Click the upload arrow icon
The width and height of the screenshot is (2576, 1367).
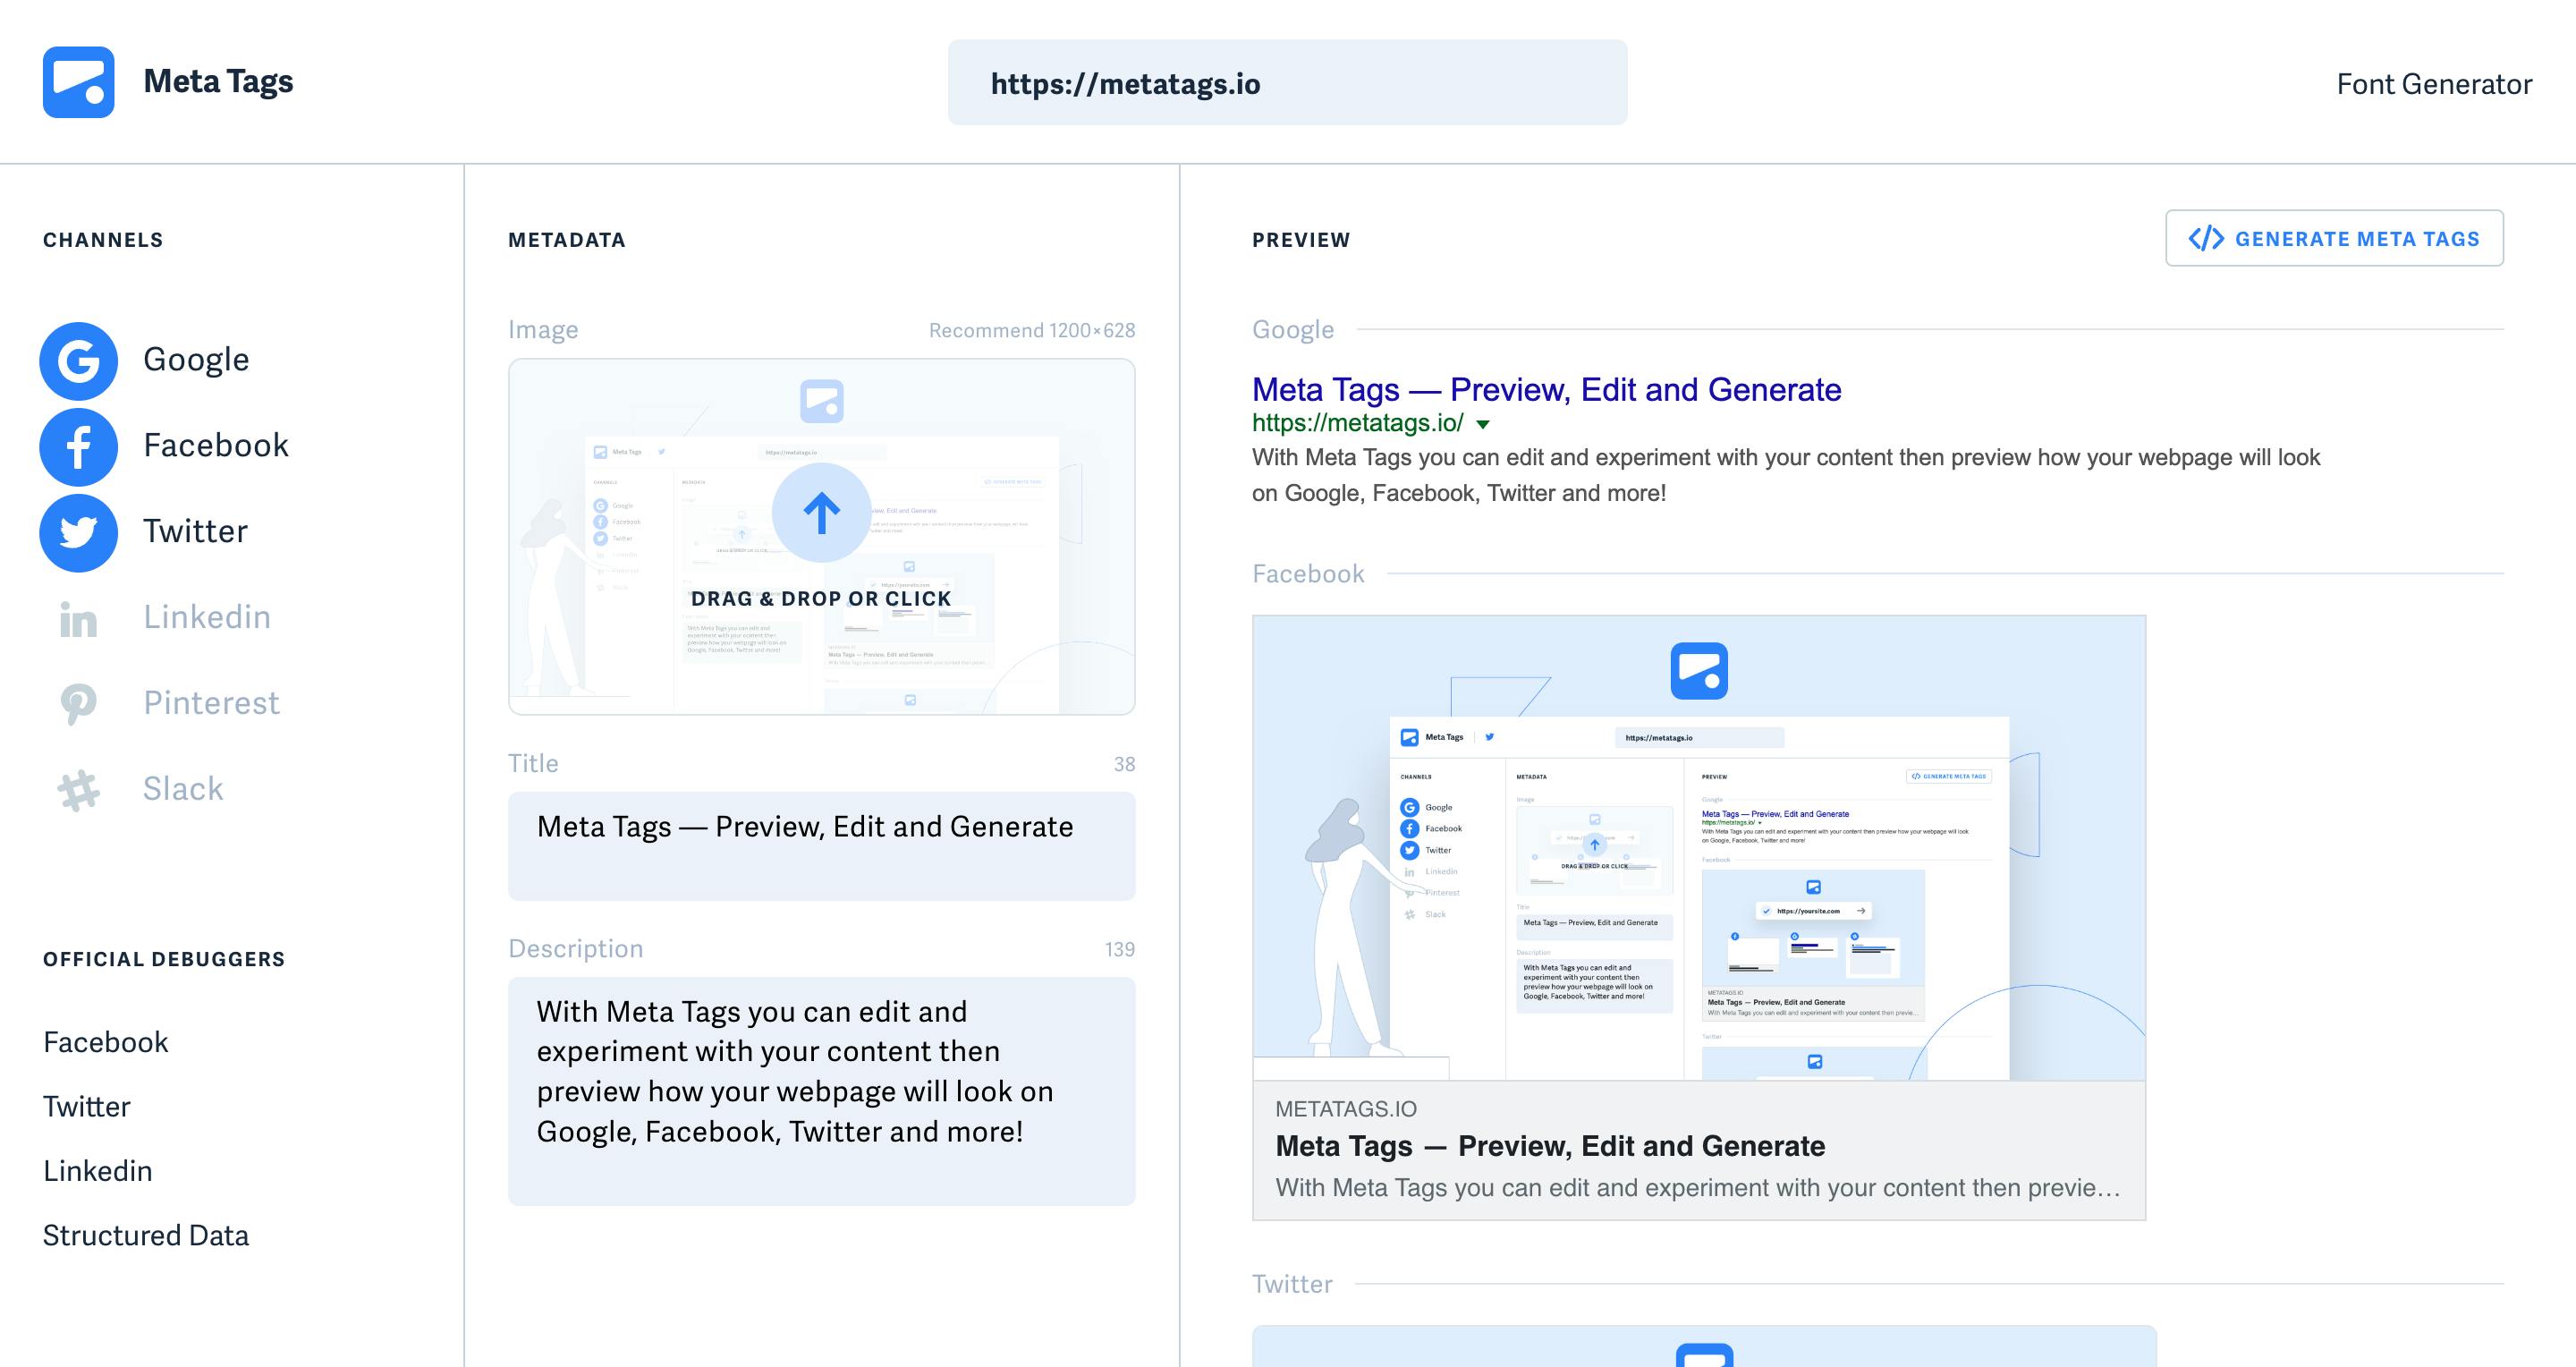point(821,513)
